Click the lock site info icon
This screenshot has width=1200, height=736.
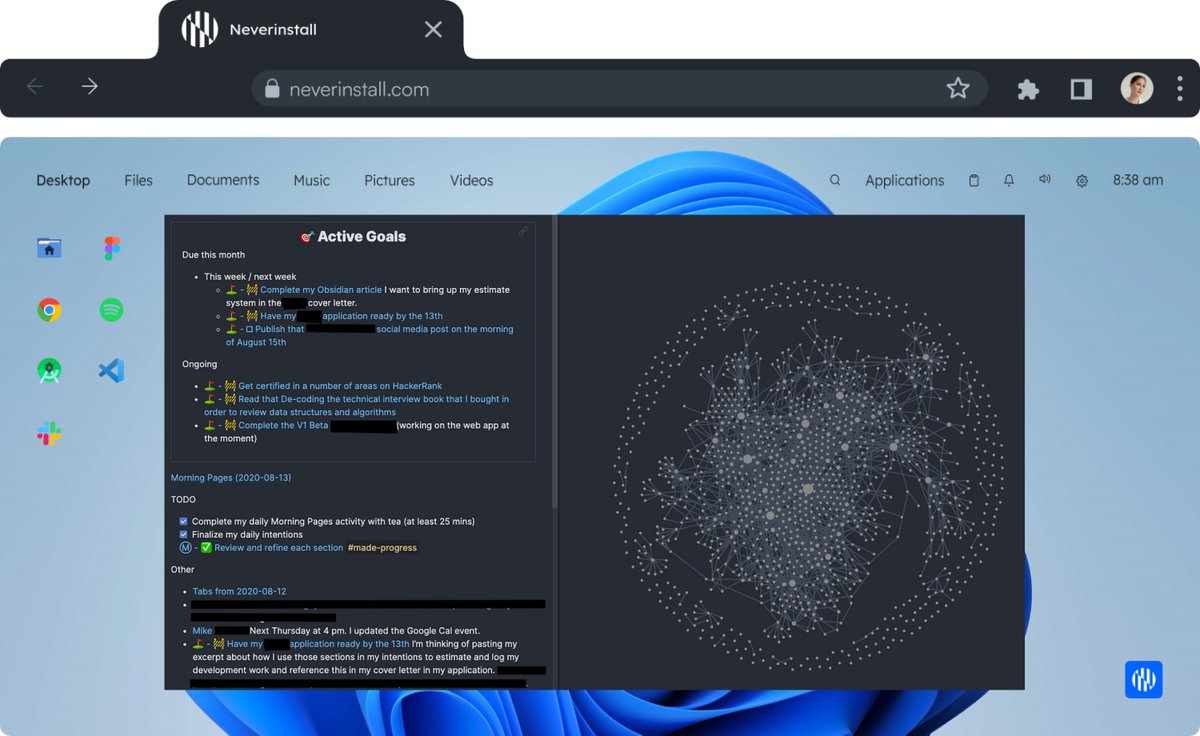pos(271,89)
